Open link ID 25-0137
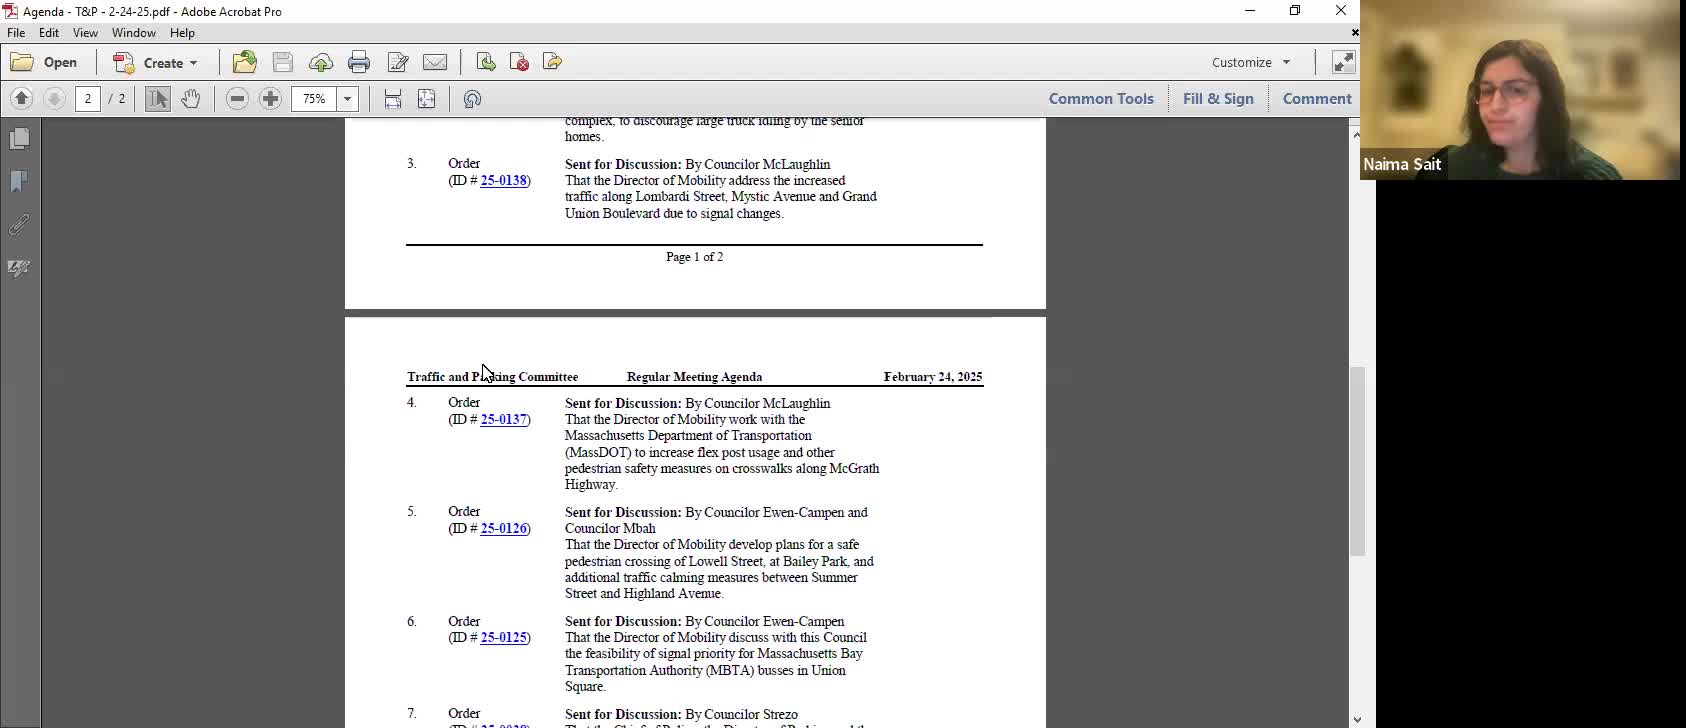This screenshot has height=728, width=1686. [504, 420]
